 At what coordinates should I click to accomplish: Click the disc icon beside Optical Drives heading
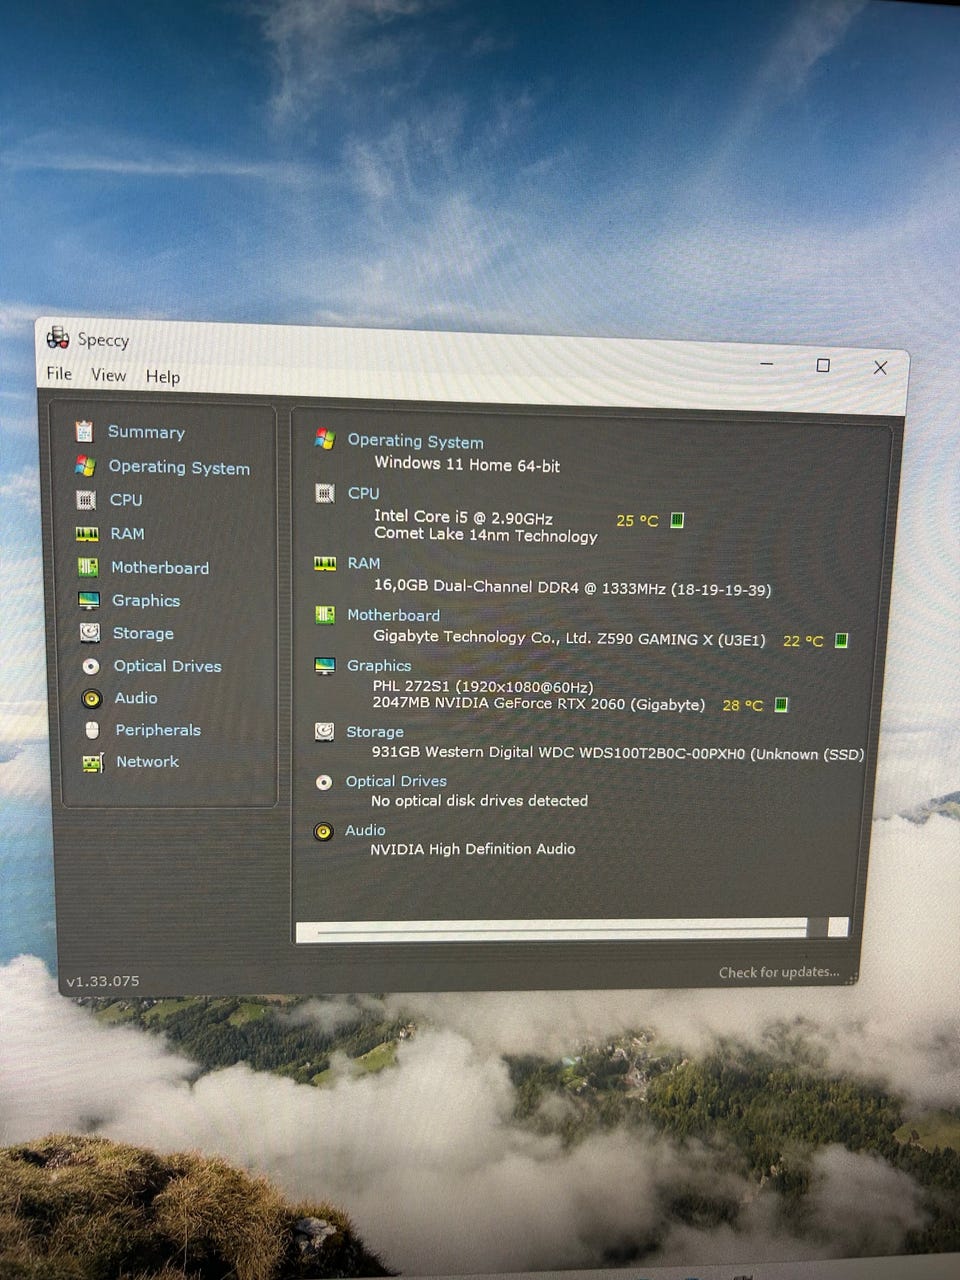pyautogui.click(x=324, y=782)
